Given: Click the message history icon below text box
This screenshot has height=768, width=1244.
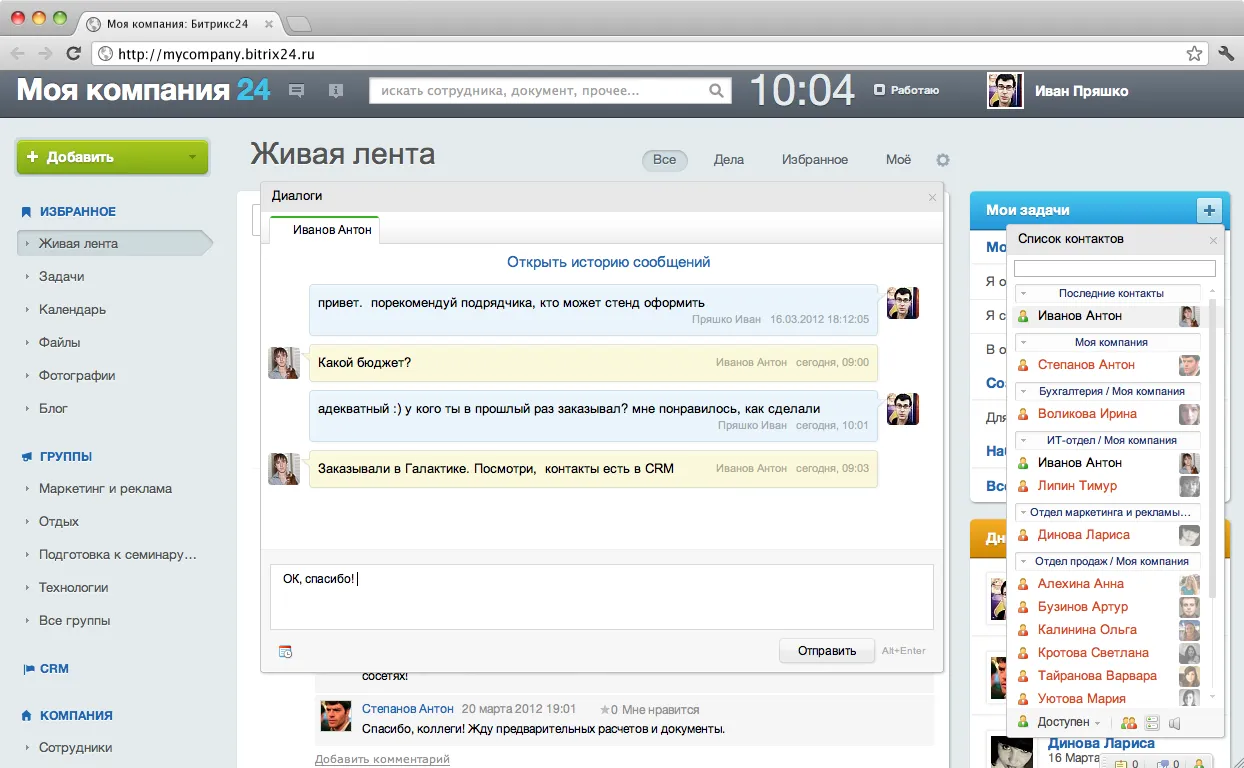Looking at the screenshot, I should click(x=286, y=652).
